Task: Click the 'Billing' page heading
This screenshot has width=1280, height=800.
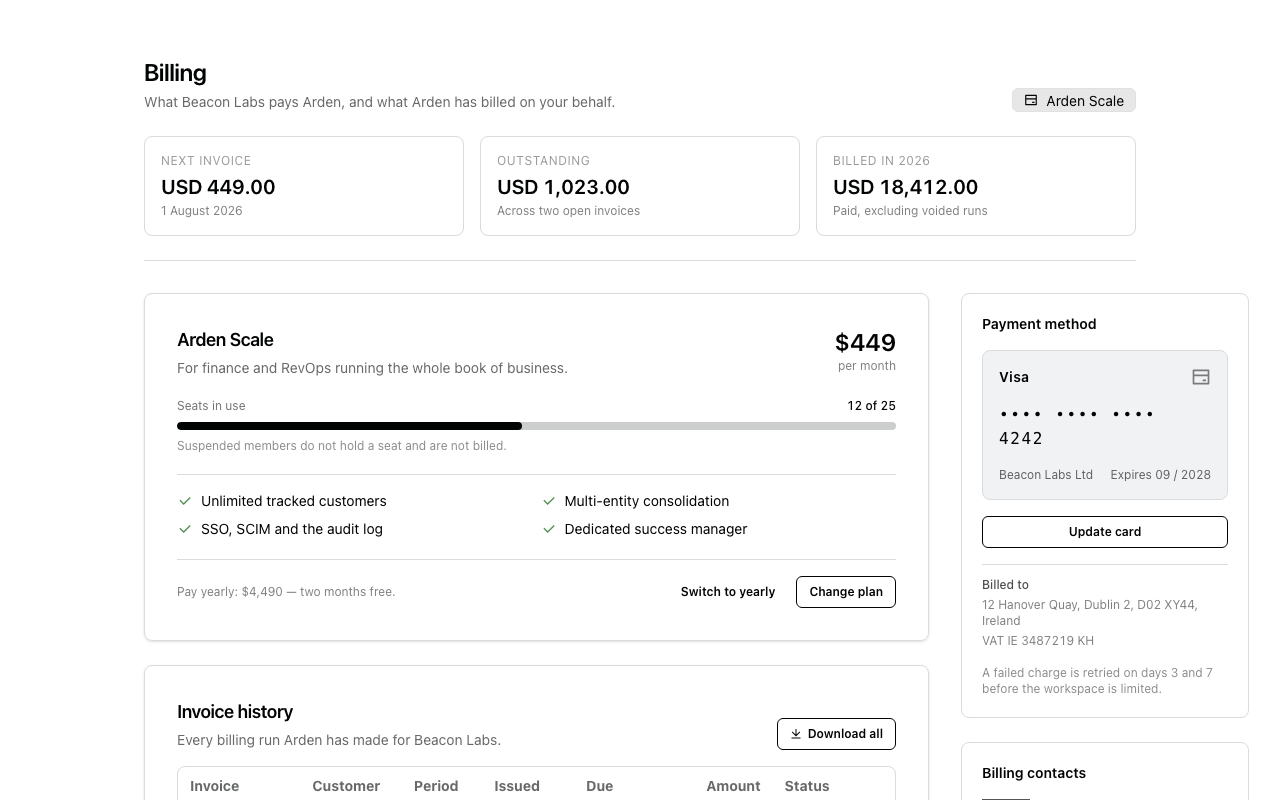Action: 175,73
